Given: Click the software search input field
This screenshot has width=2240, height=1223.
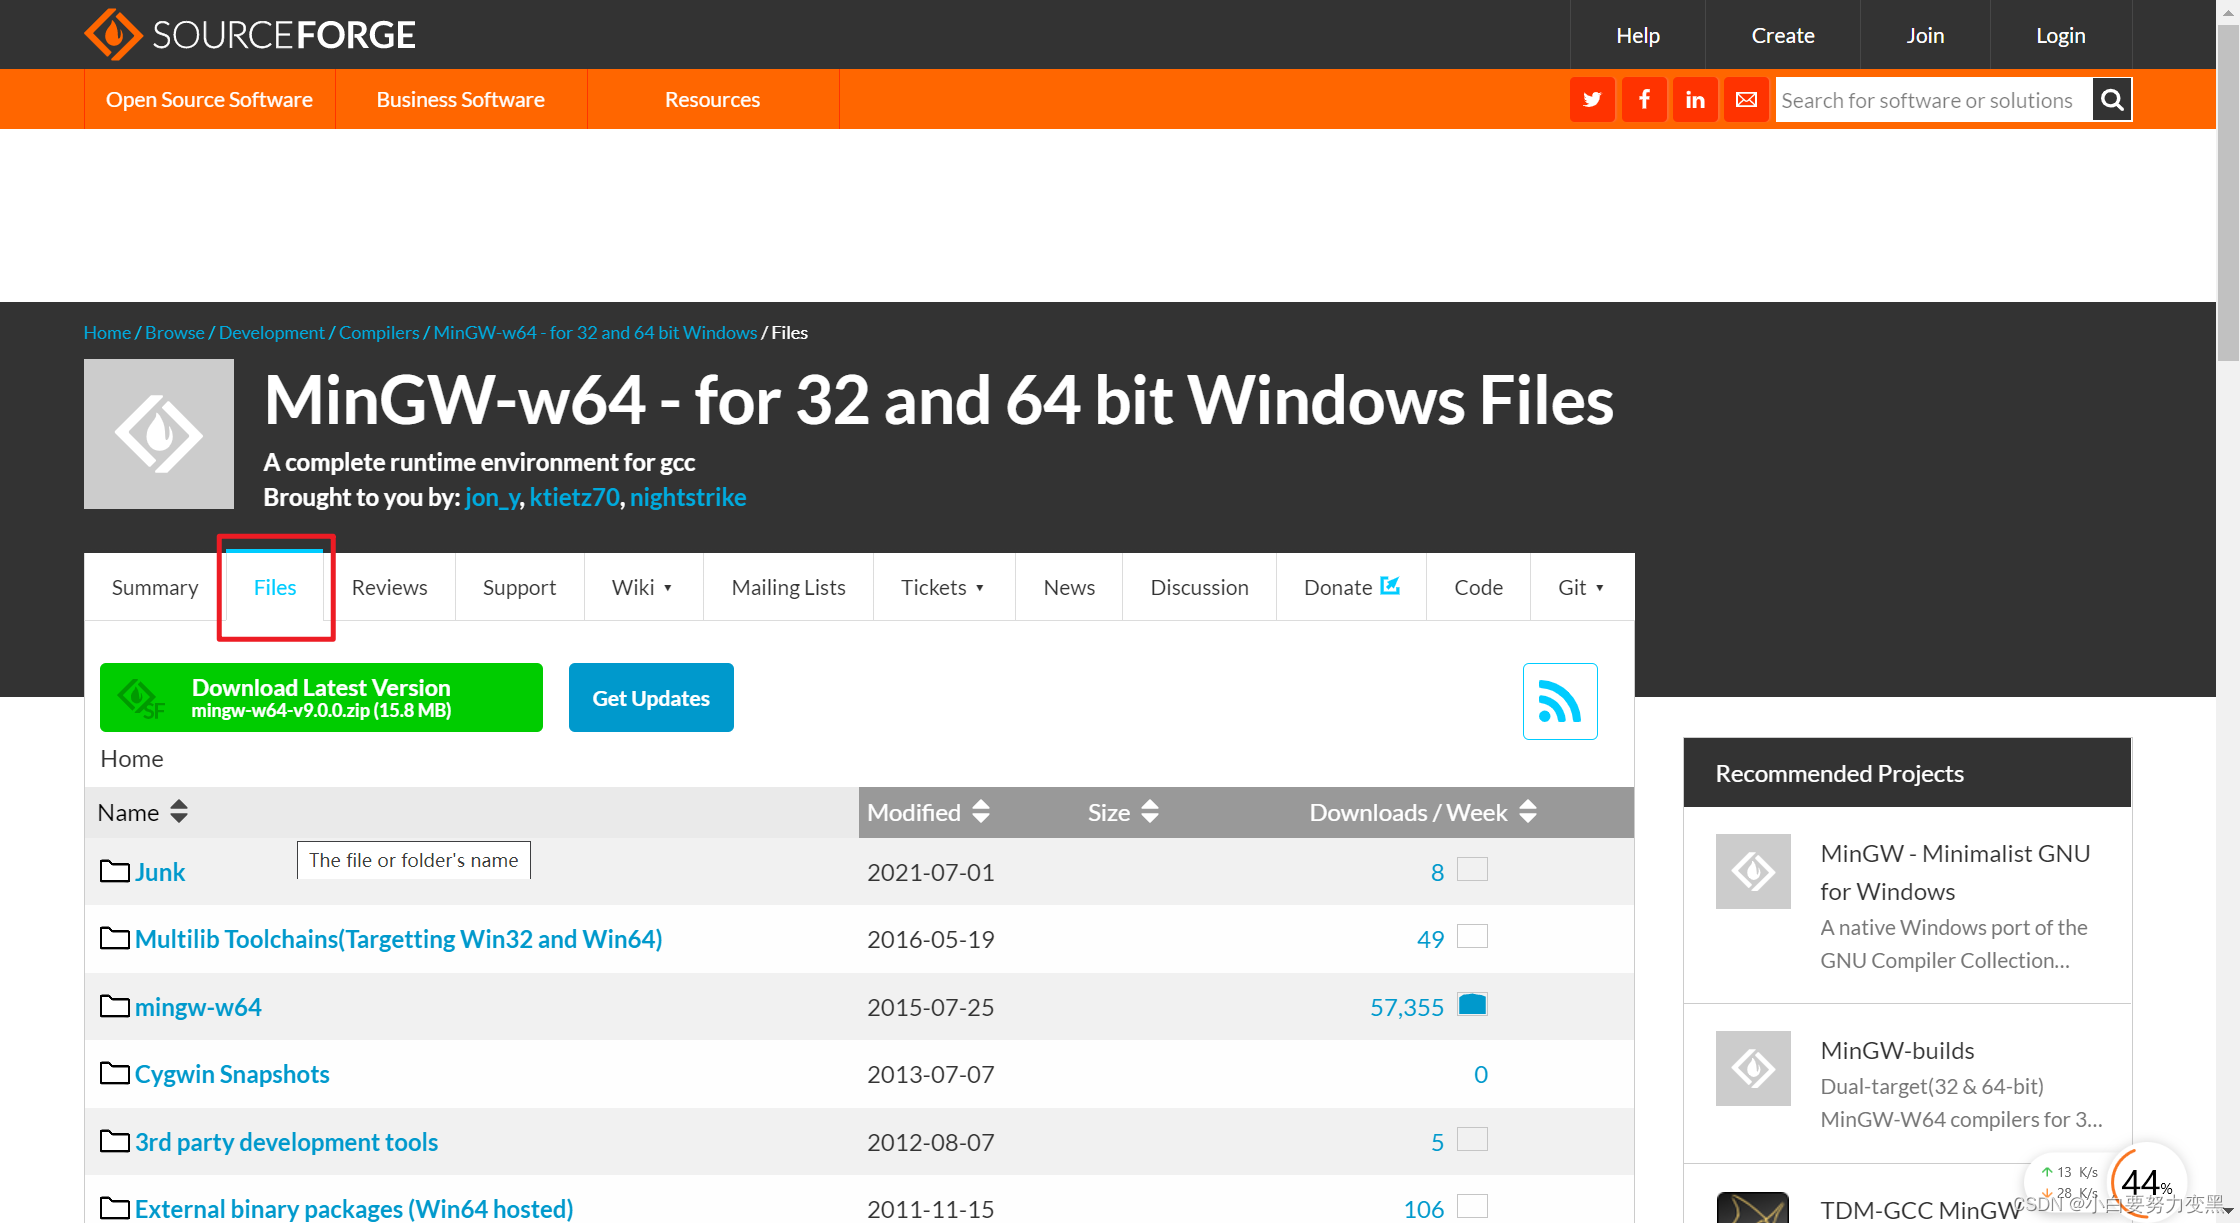Looking at the screenshot, I should click(1930, 100).
